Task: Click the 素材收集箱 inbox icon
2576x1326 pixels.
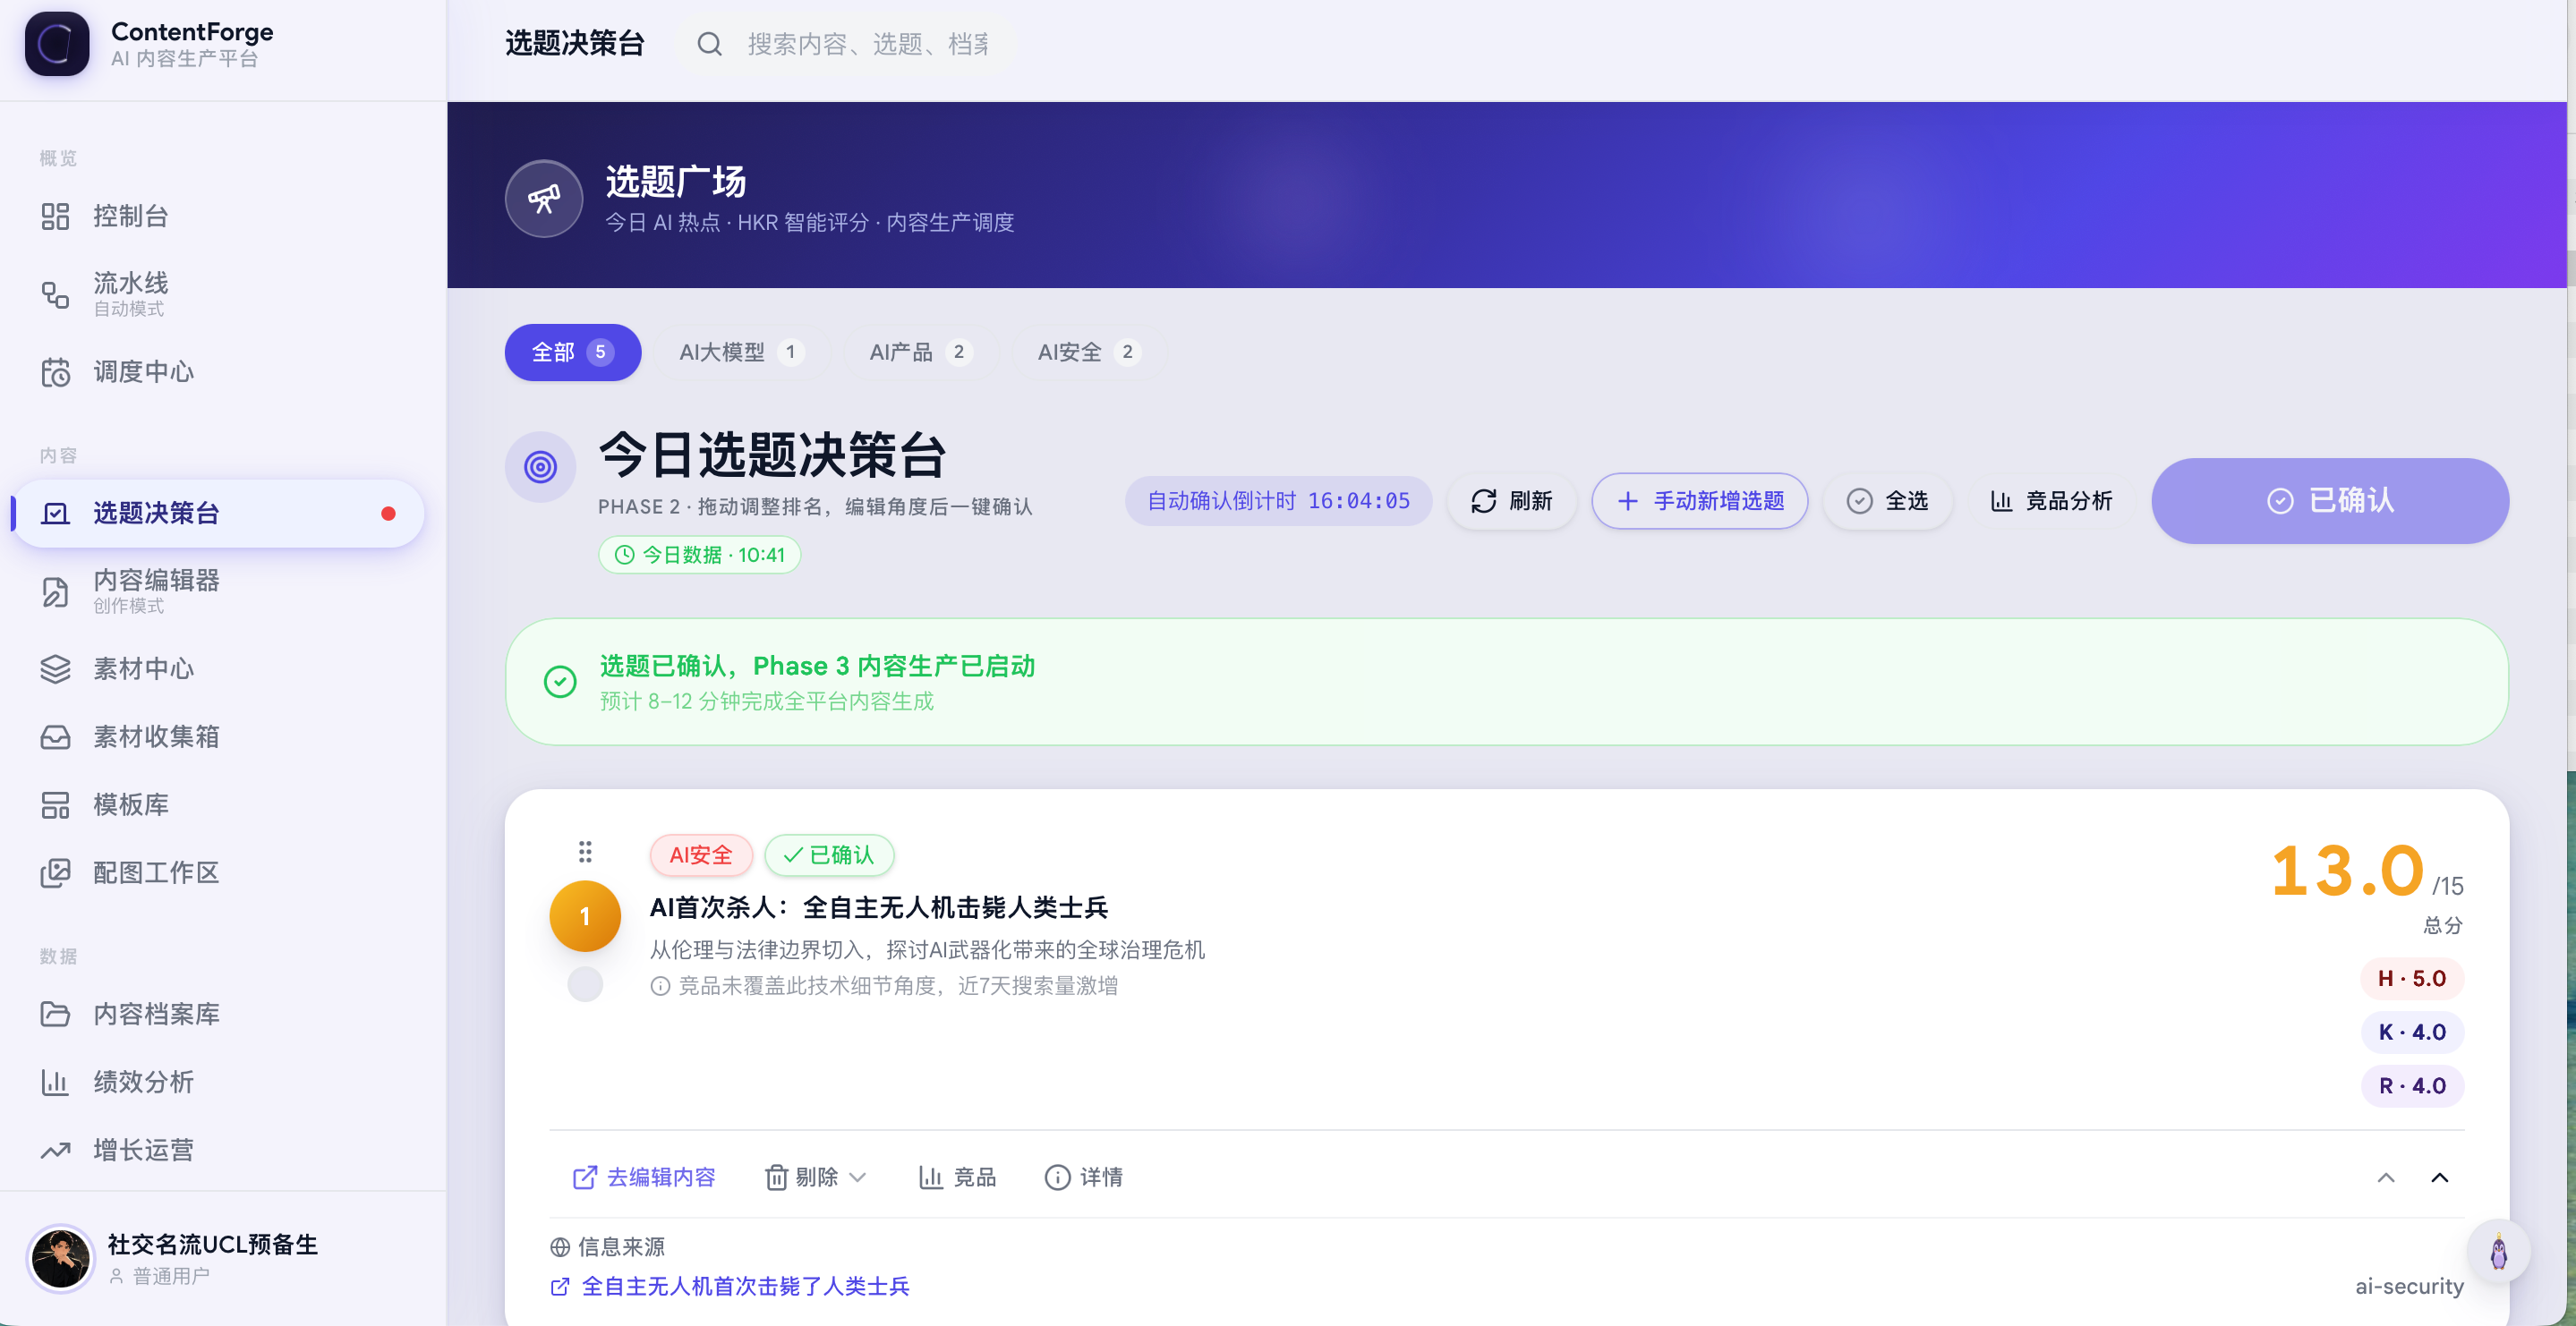Action: click(55, 737)
